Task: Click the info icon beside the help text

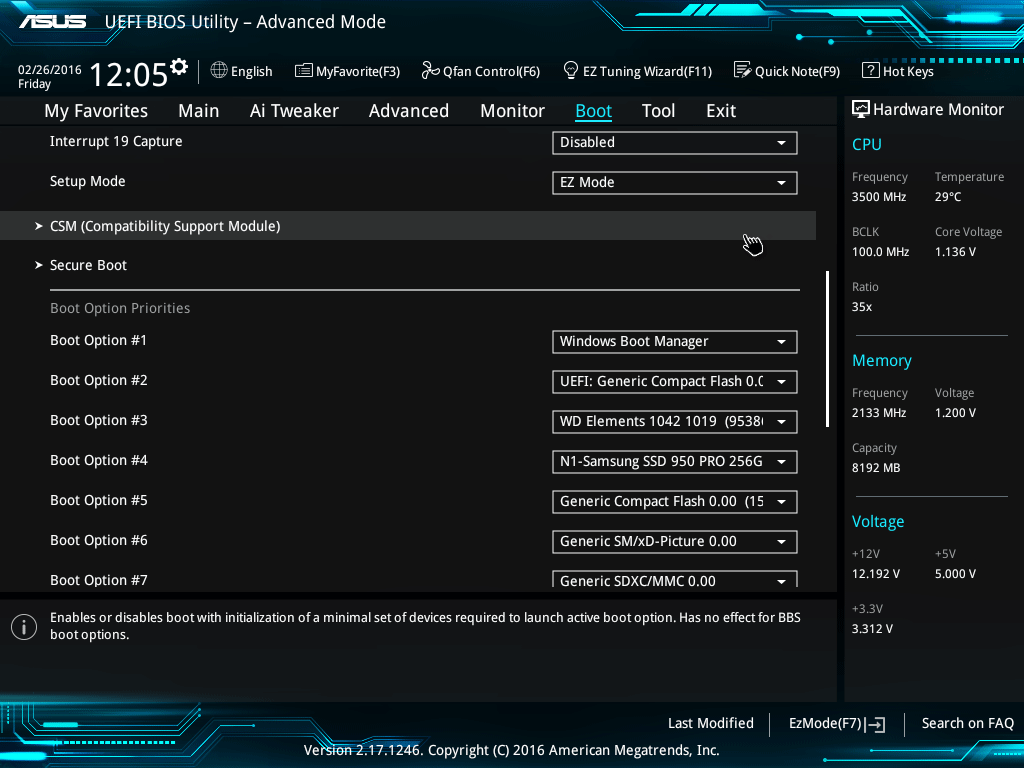Action: coord(24,627)
